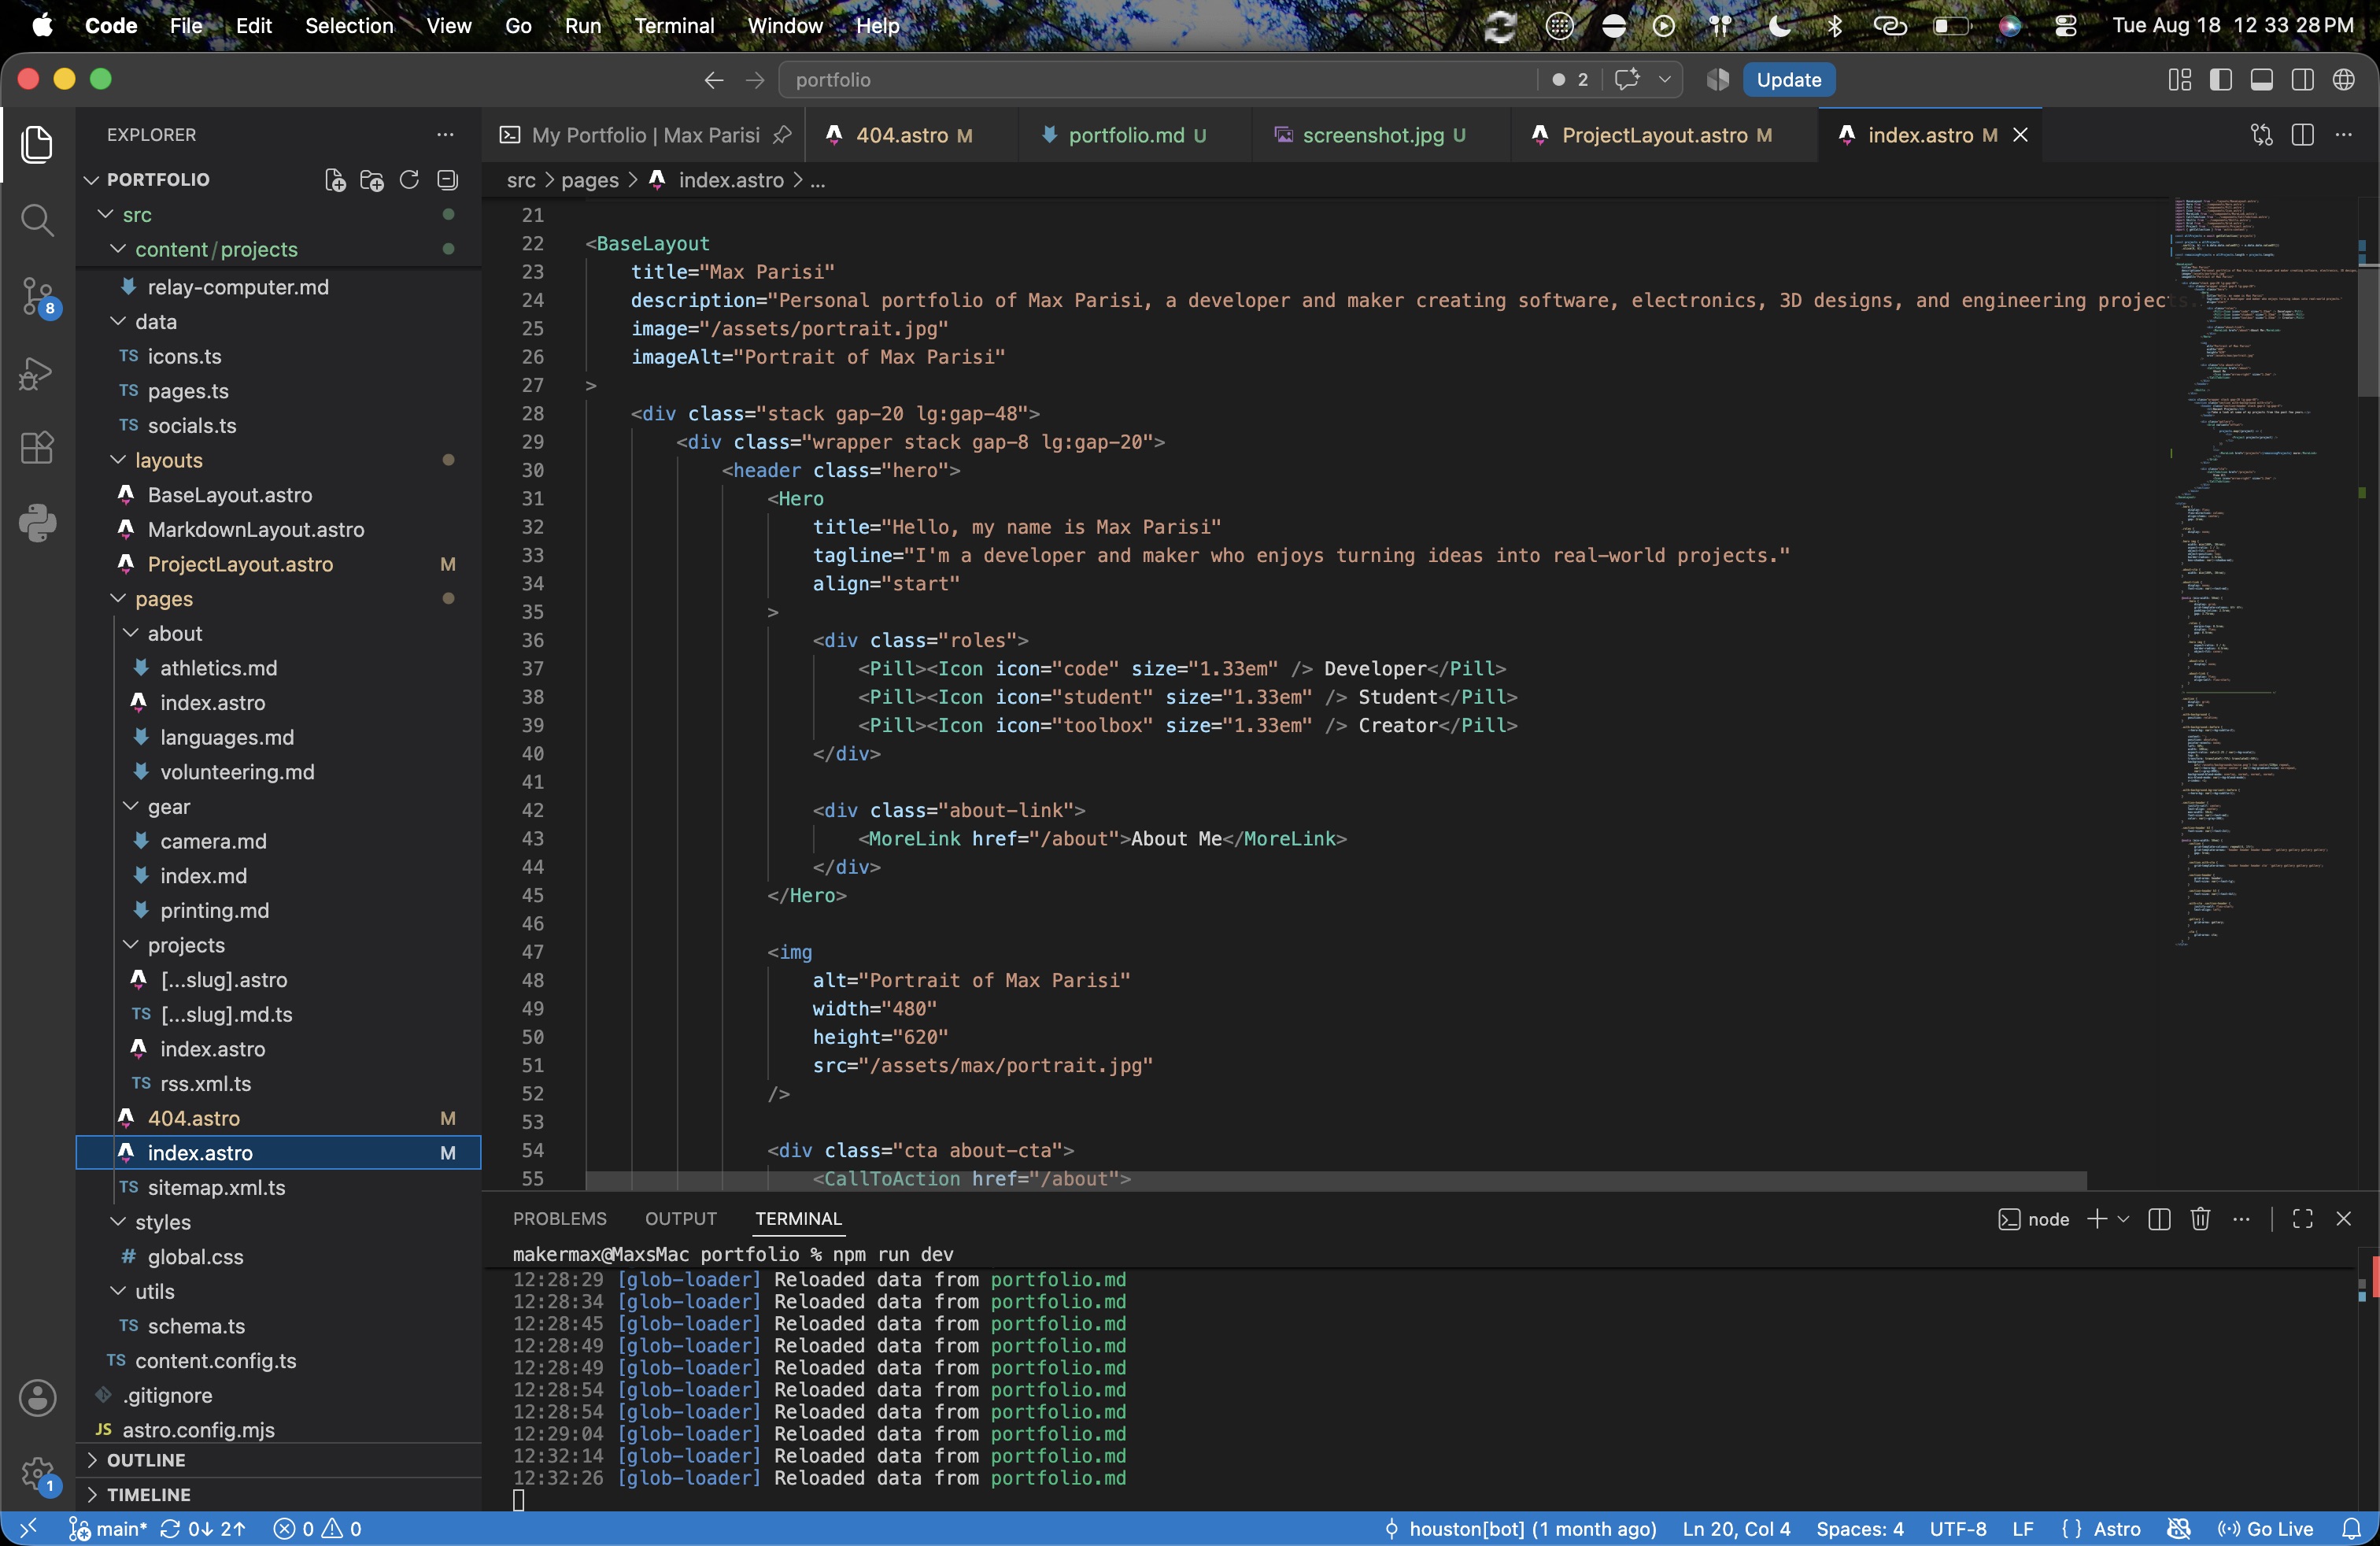The height and width of the screenshot is (1546, 2380).
Task: Open notifications bell in status bar
Action: click(2351, 1529)
